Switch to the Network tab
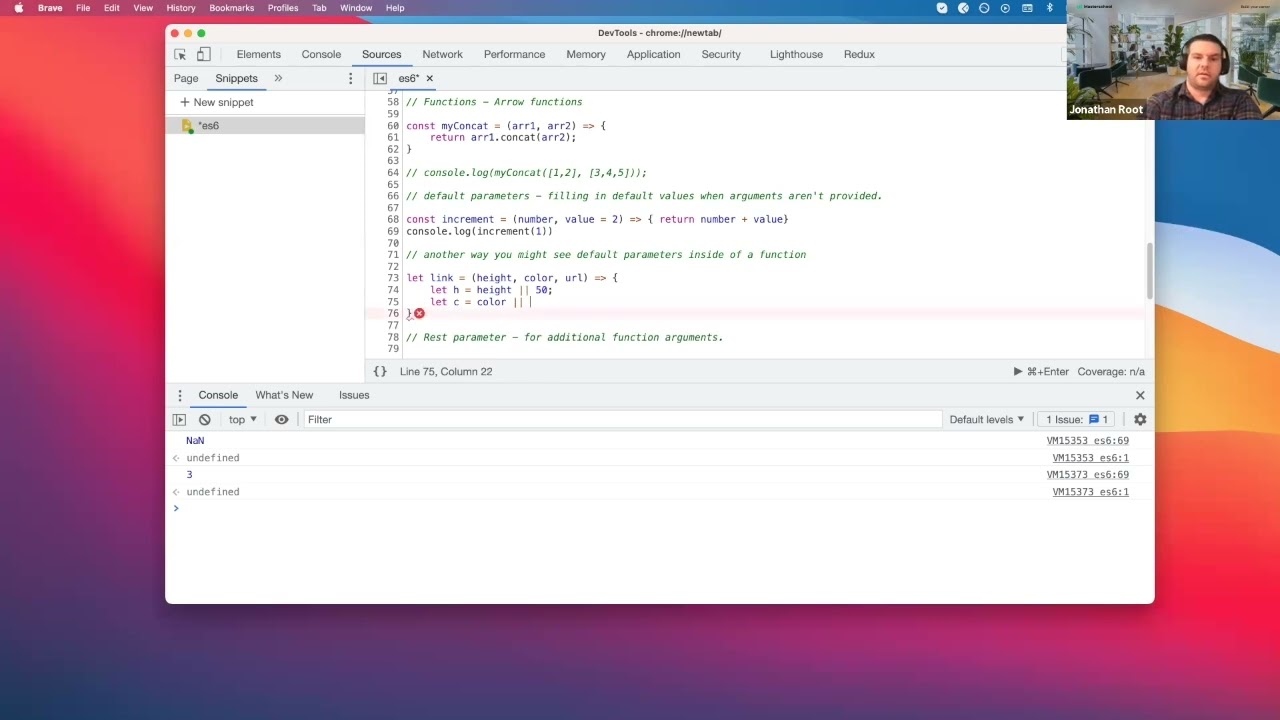The width and height of the screenshot is (1280, 720). (442, 54)
